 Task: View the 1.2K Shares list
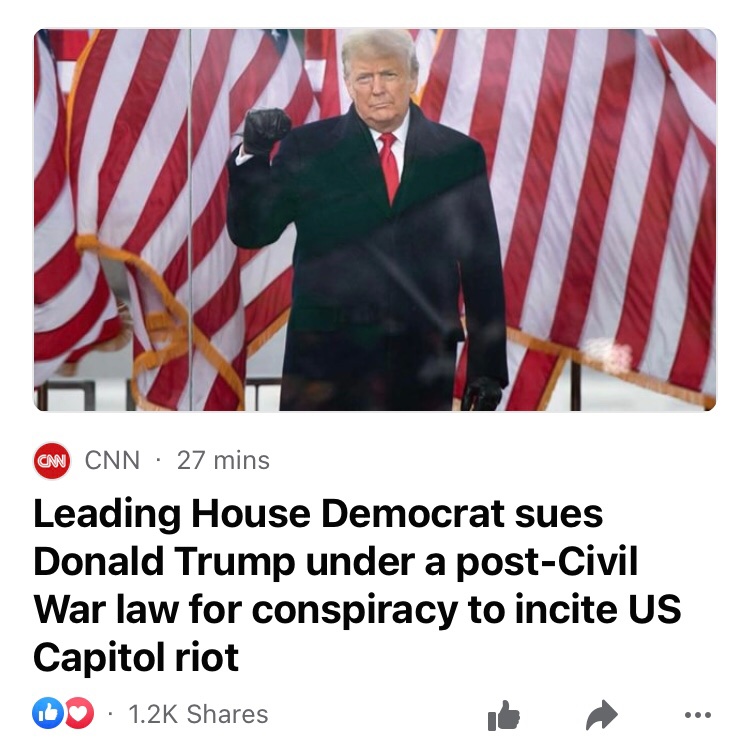click(x=198, y=714)
